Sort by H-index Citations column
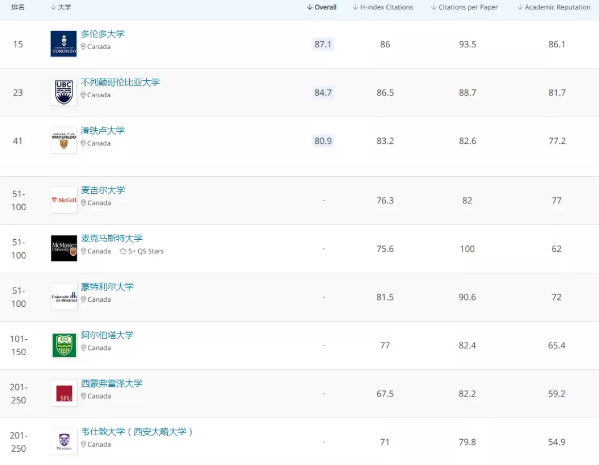This screenshot has height=465, width=599. 382,7
